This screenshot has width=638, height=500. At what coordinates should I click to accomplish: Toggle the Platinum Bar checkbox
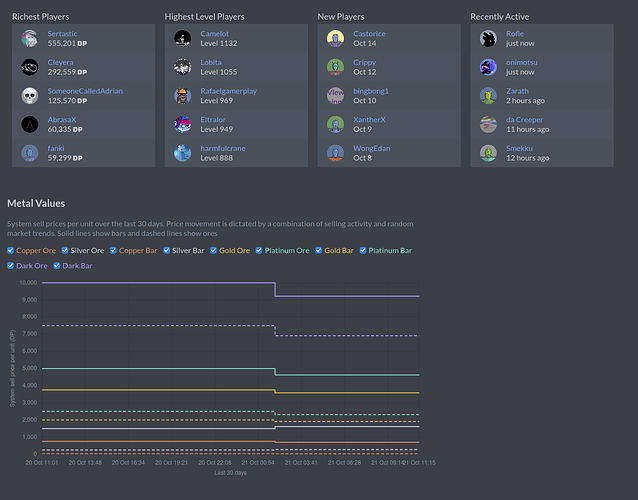point(363,250)
